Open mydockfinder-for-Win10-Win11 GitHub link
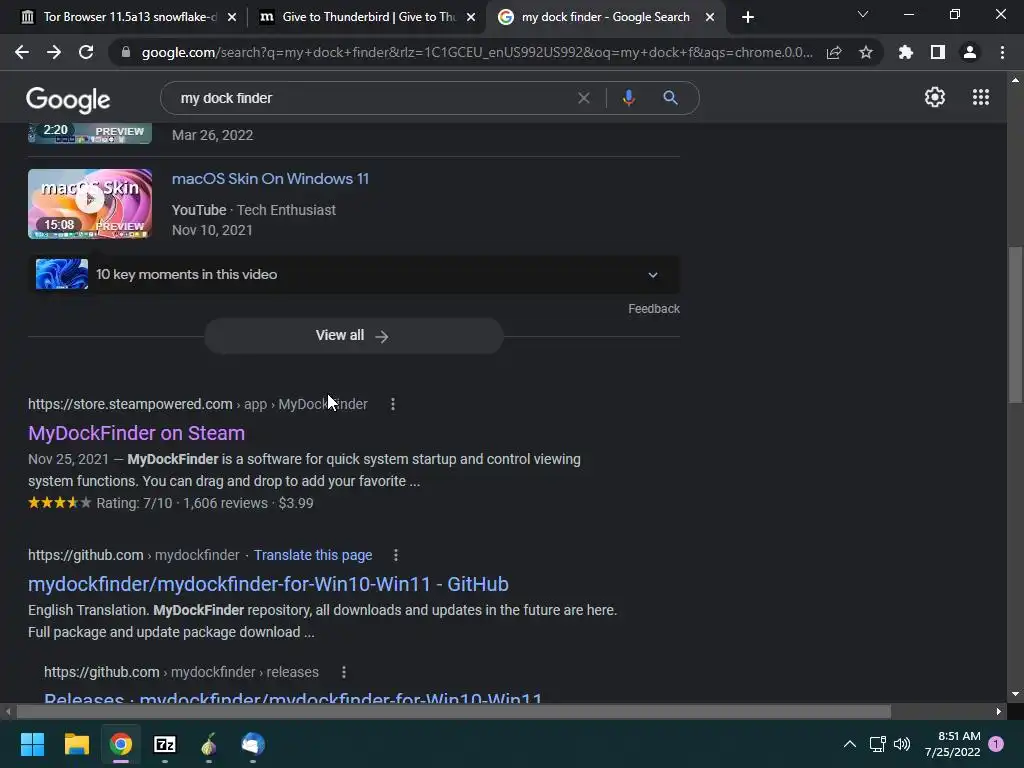1024x768 pixels. tap(268, 584)
